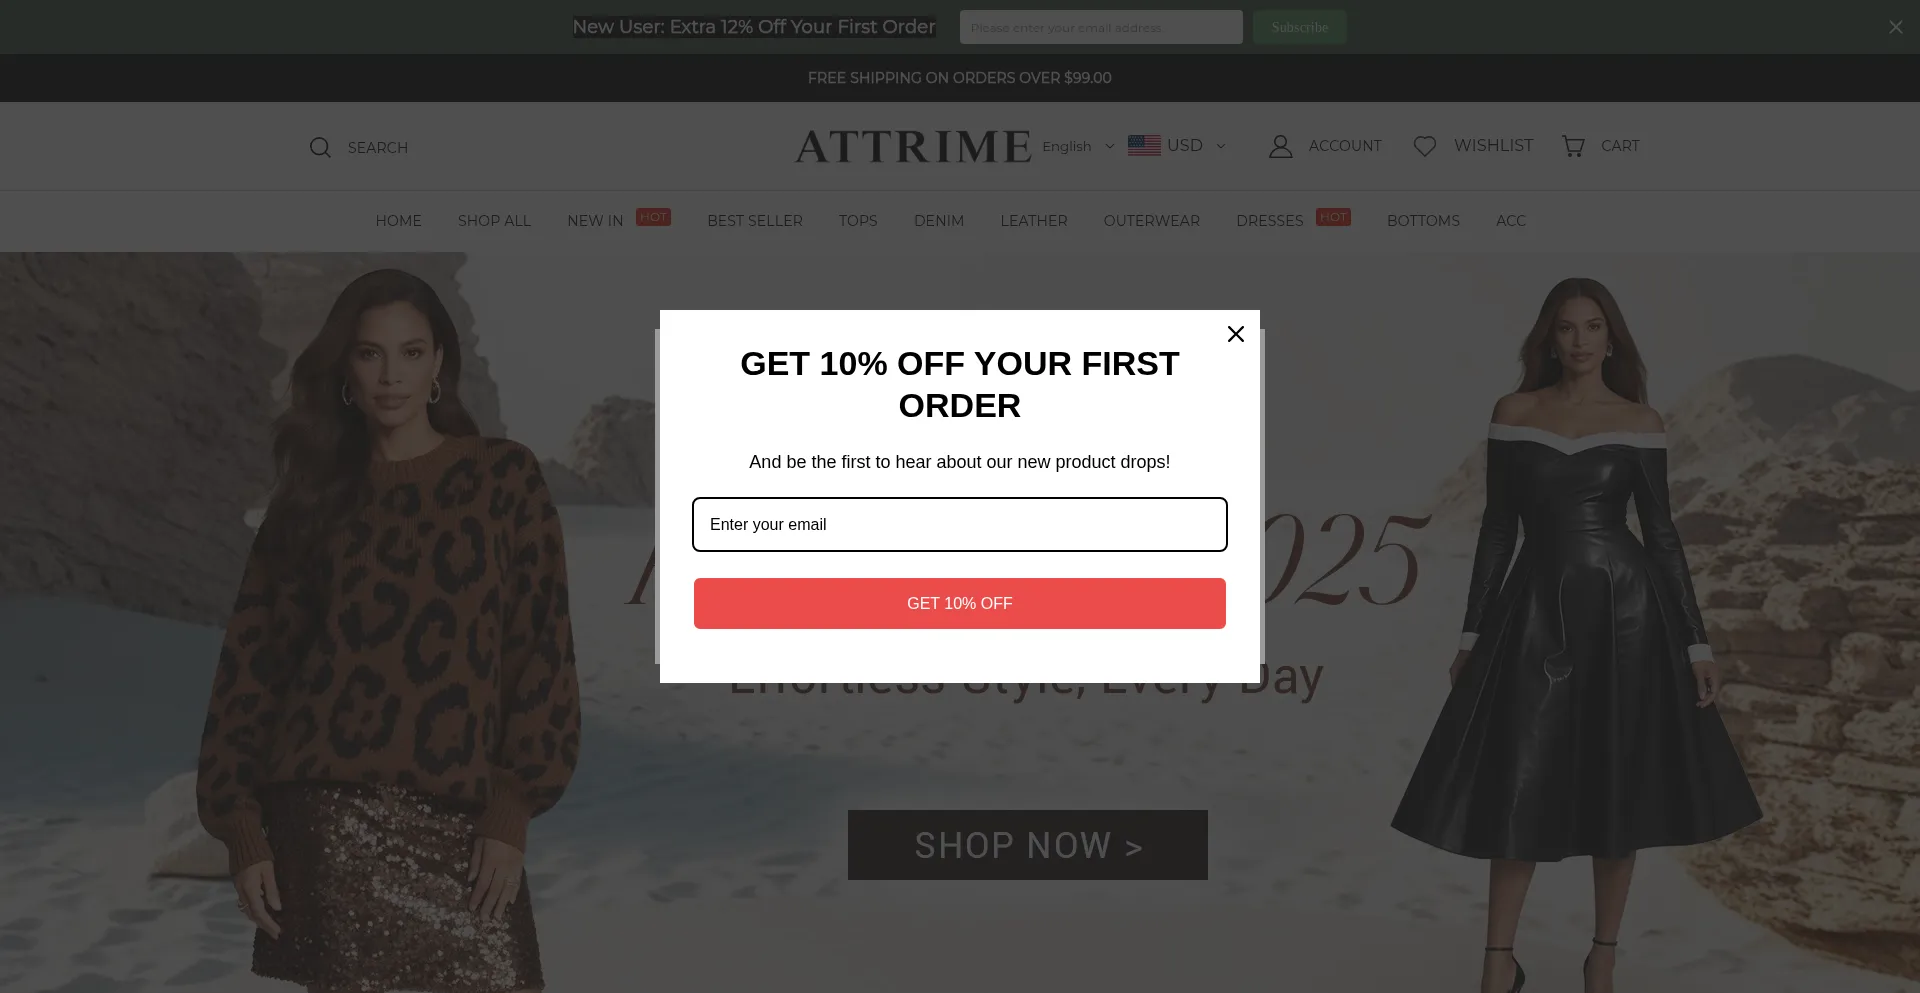Open the LEATHER category link
This screenshot has width=1920, height=993.
click(x=1034, y=221)
